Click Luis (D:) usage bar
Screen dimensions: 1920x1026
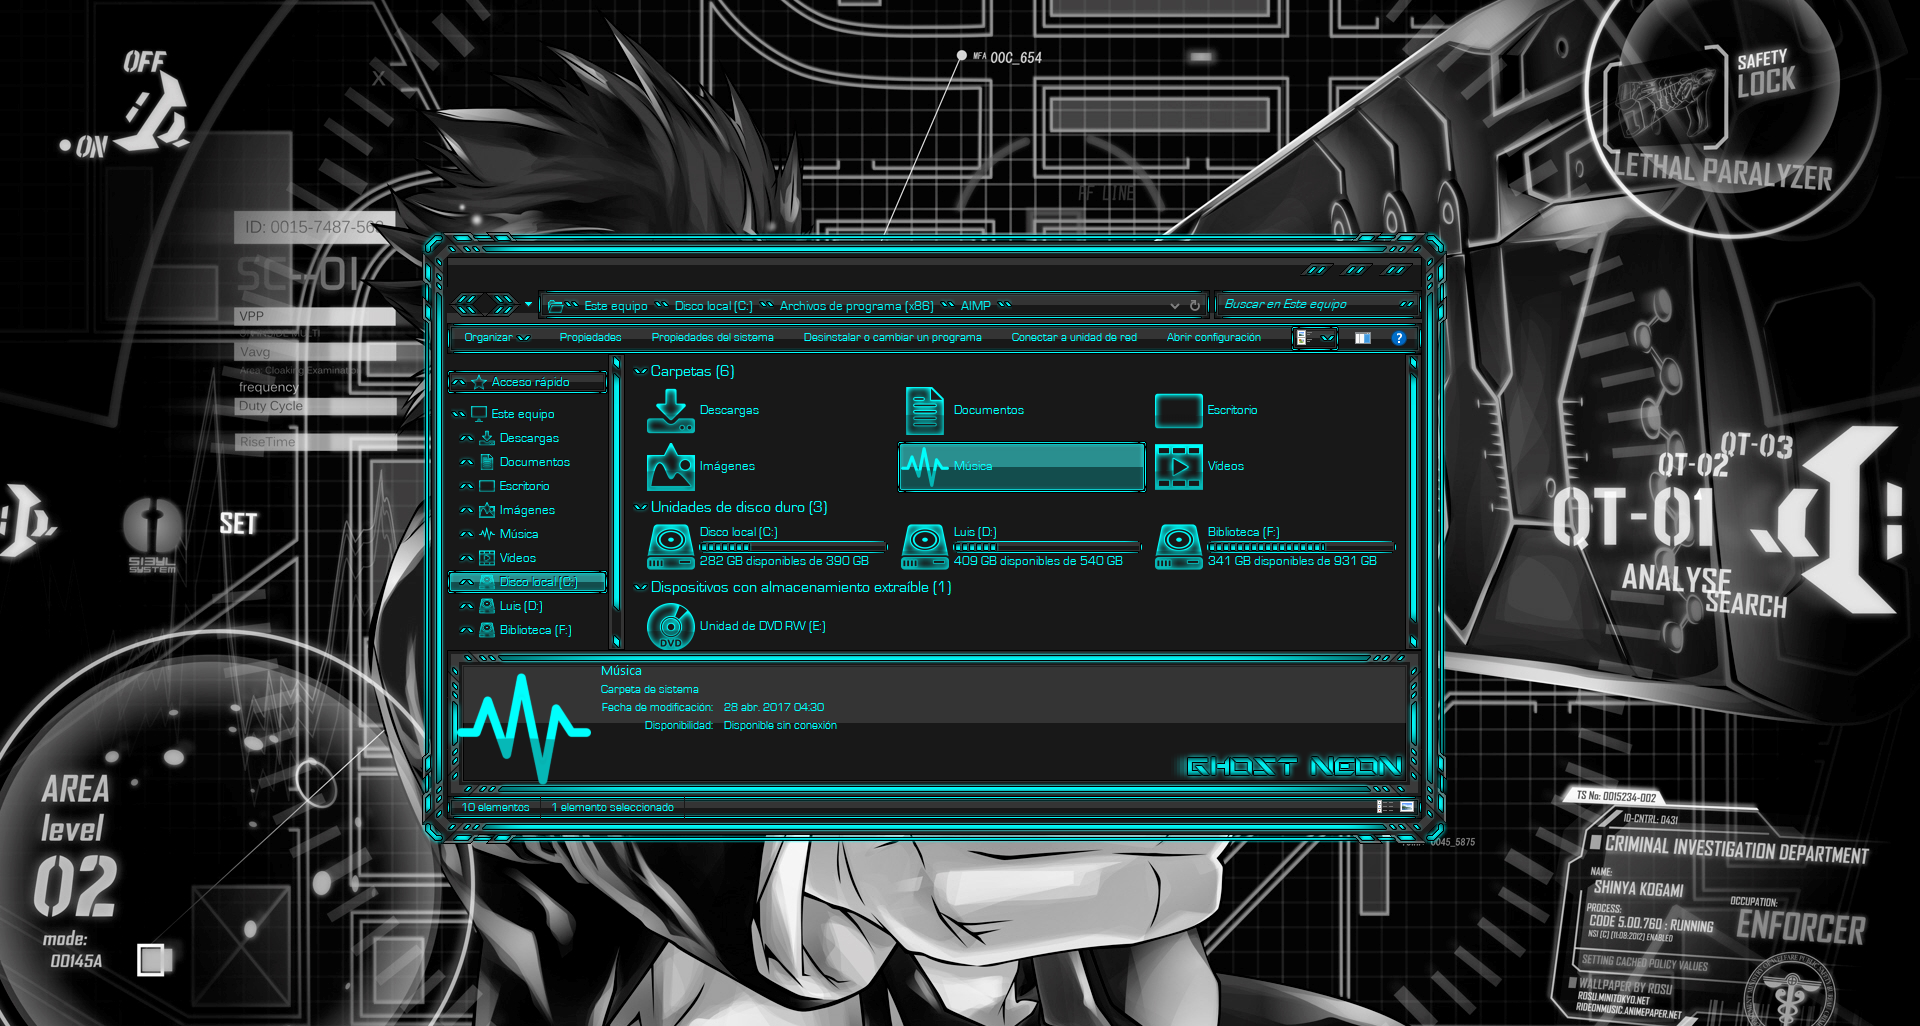click(x=1047, y=547)
